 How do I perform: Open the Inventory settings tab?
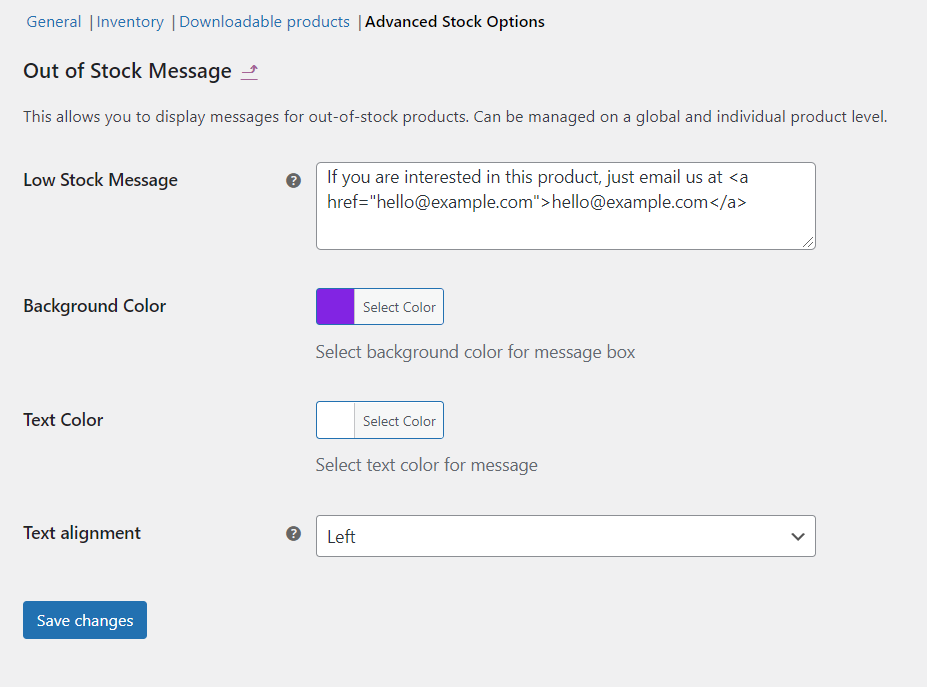tap(130, 21)
